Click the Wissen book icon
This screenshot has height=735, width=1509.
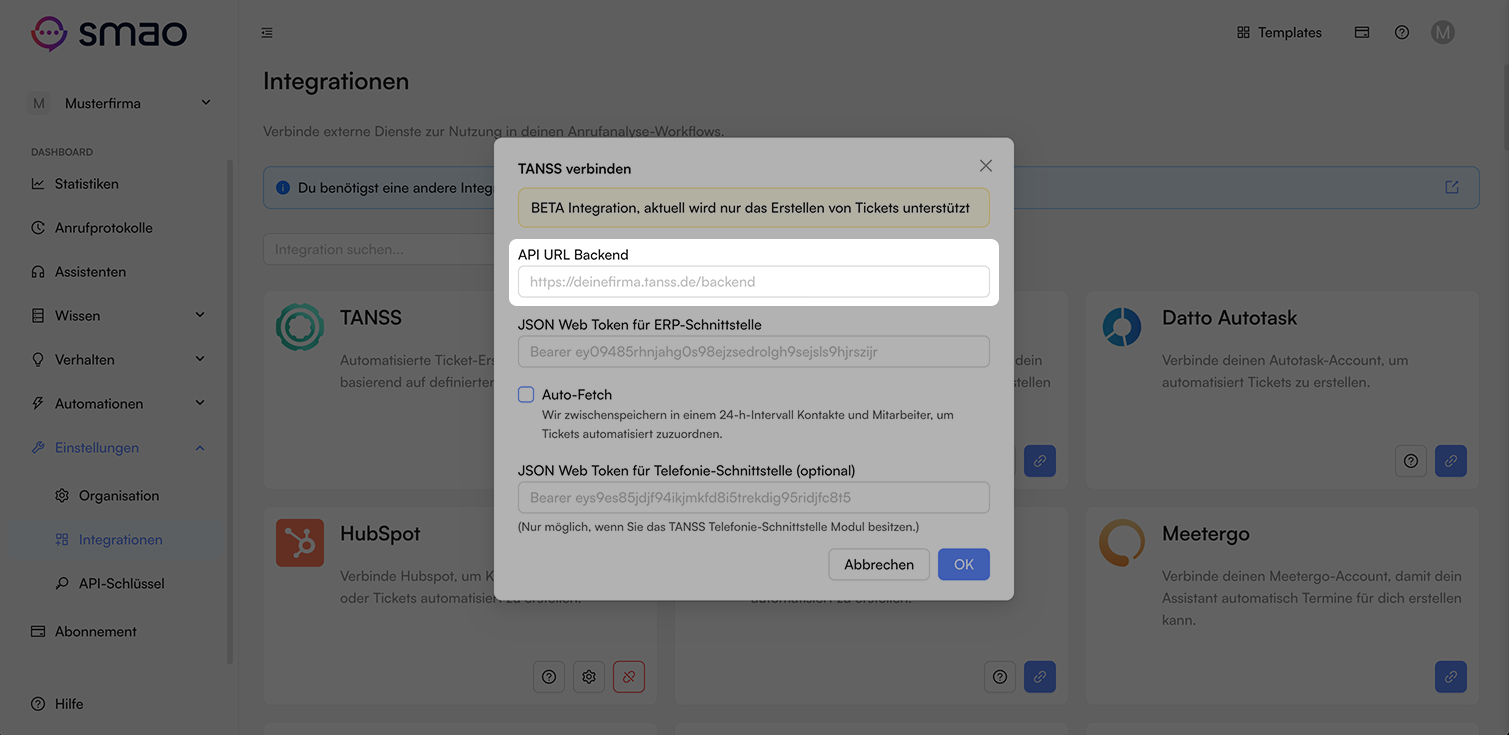pyautogui.click(x=38, y=316)
